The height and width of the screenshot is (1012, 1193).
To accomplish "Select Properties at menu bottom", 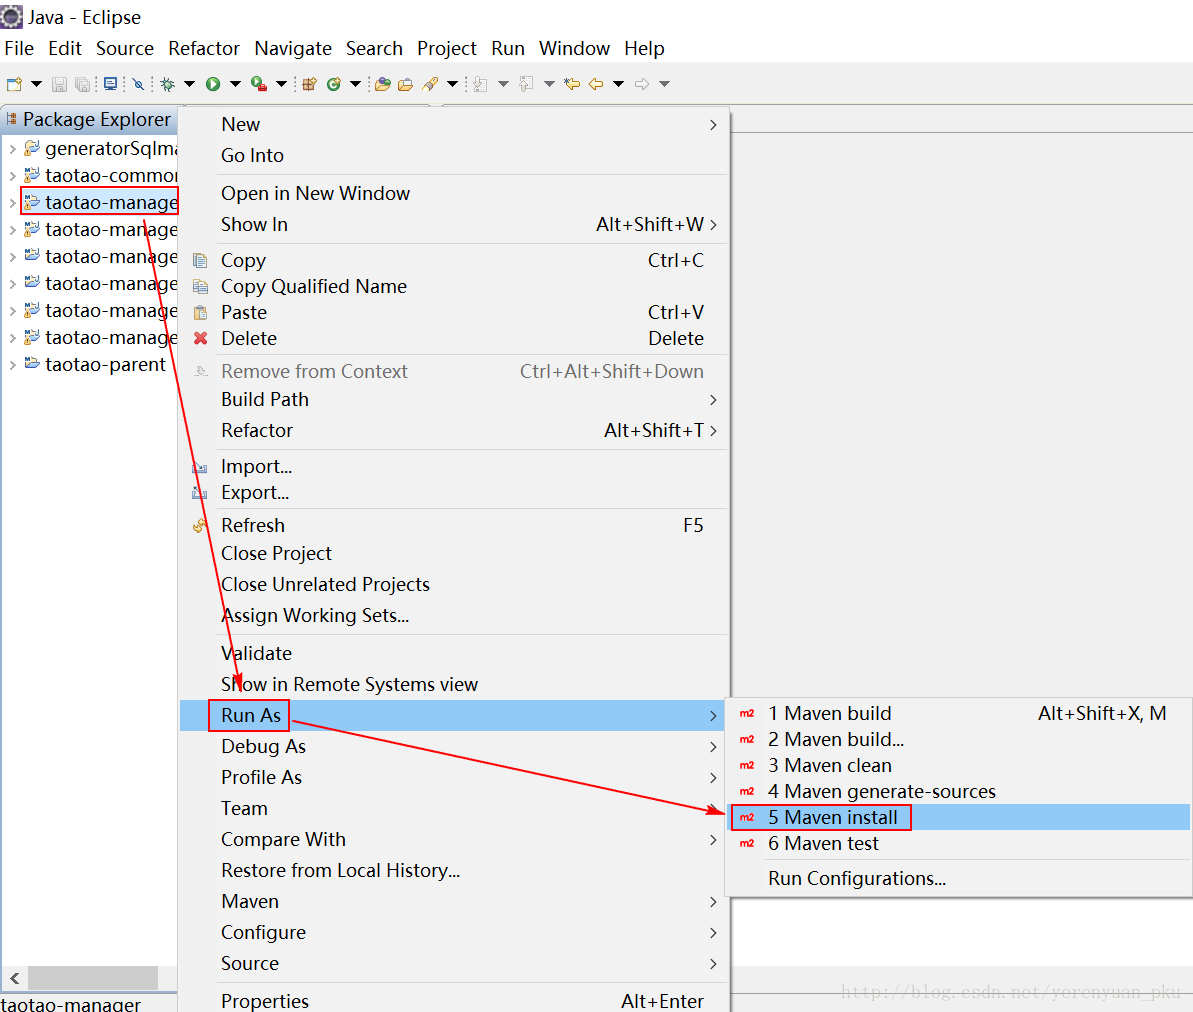I will point(453,1001).
